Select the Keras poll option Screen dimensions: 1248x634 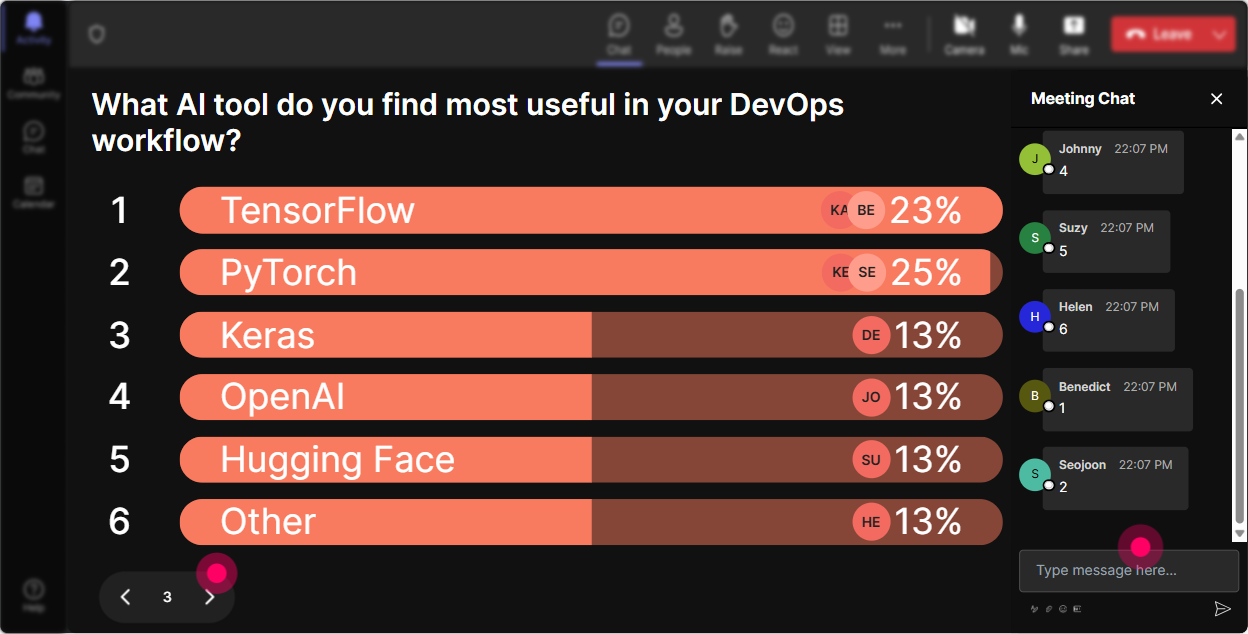[591, 335]
